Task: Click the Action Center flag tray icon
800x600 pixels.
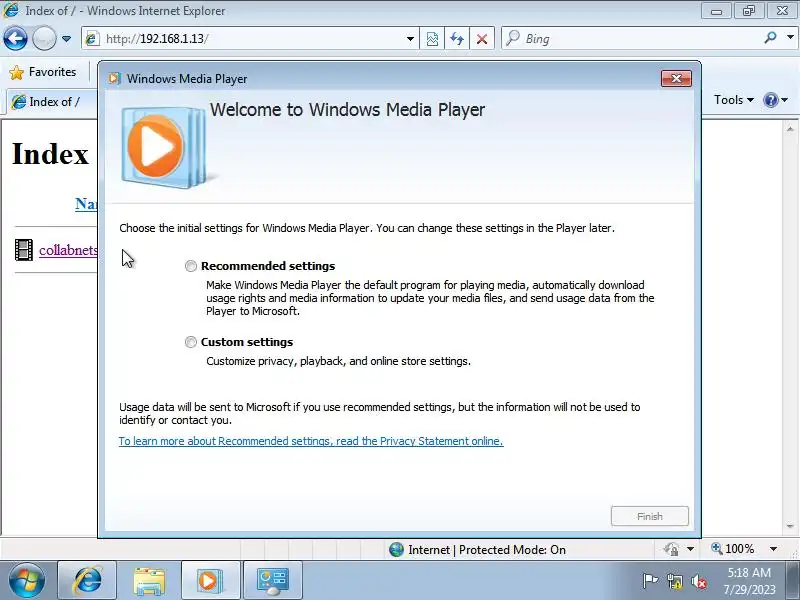Action: coord(650,581)
